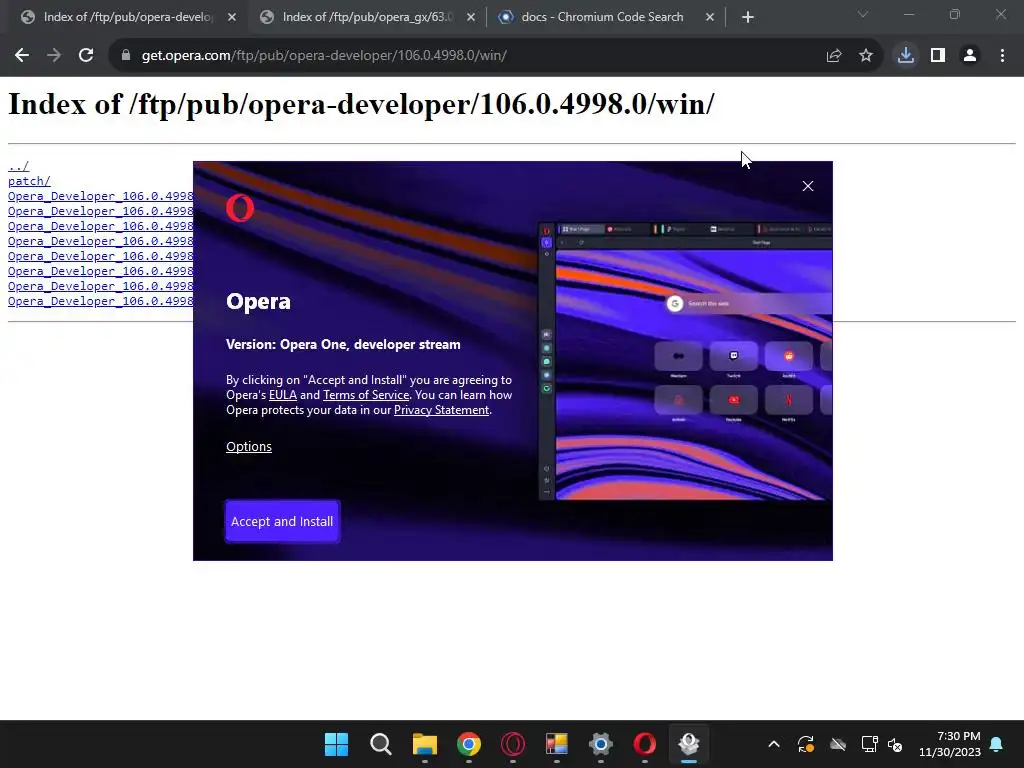Open the colorful tiles taskbar app icon
This screenshot has width=1024, height=768.
(x=556, y=744)
